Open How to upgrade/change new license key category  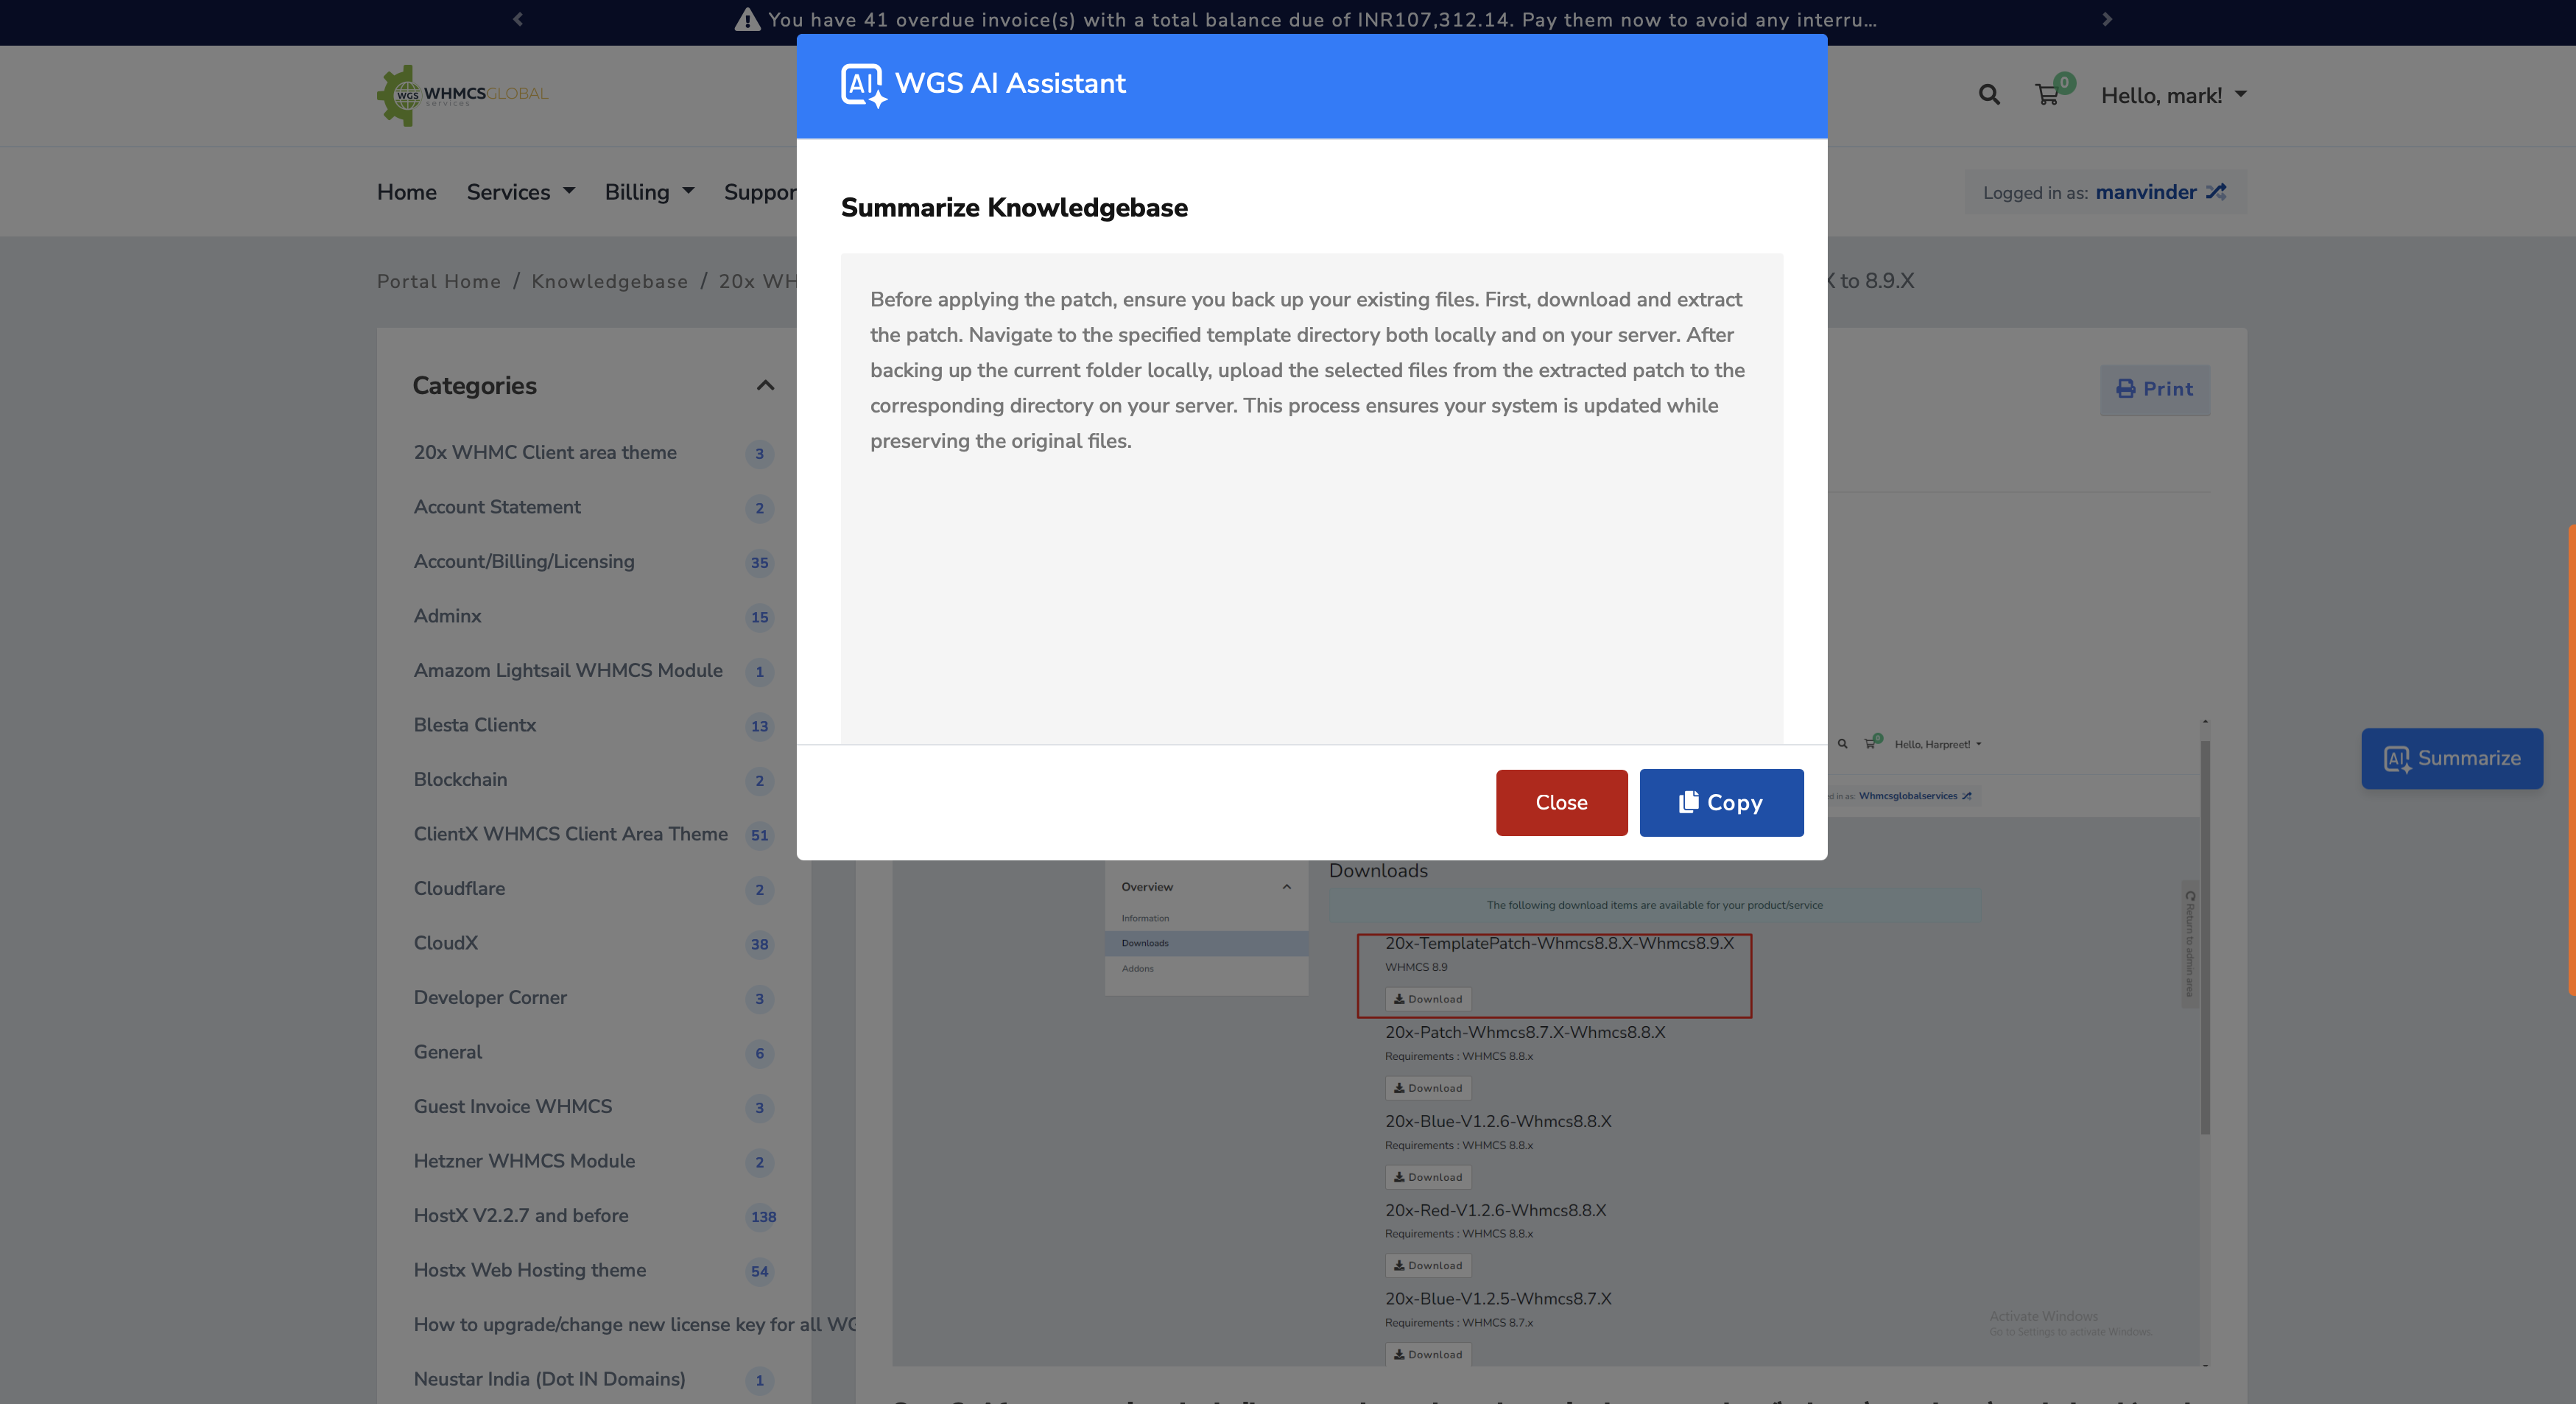coord(634,1324)
